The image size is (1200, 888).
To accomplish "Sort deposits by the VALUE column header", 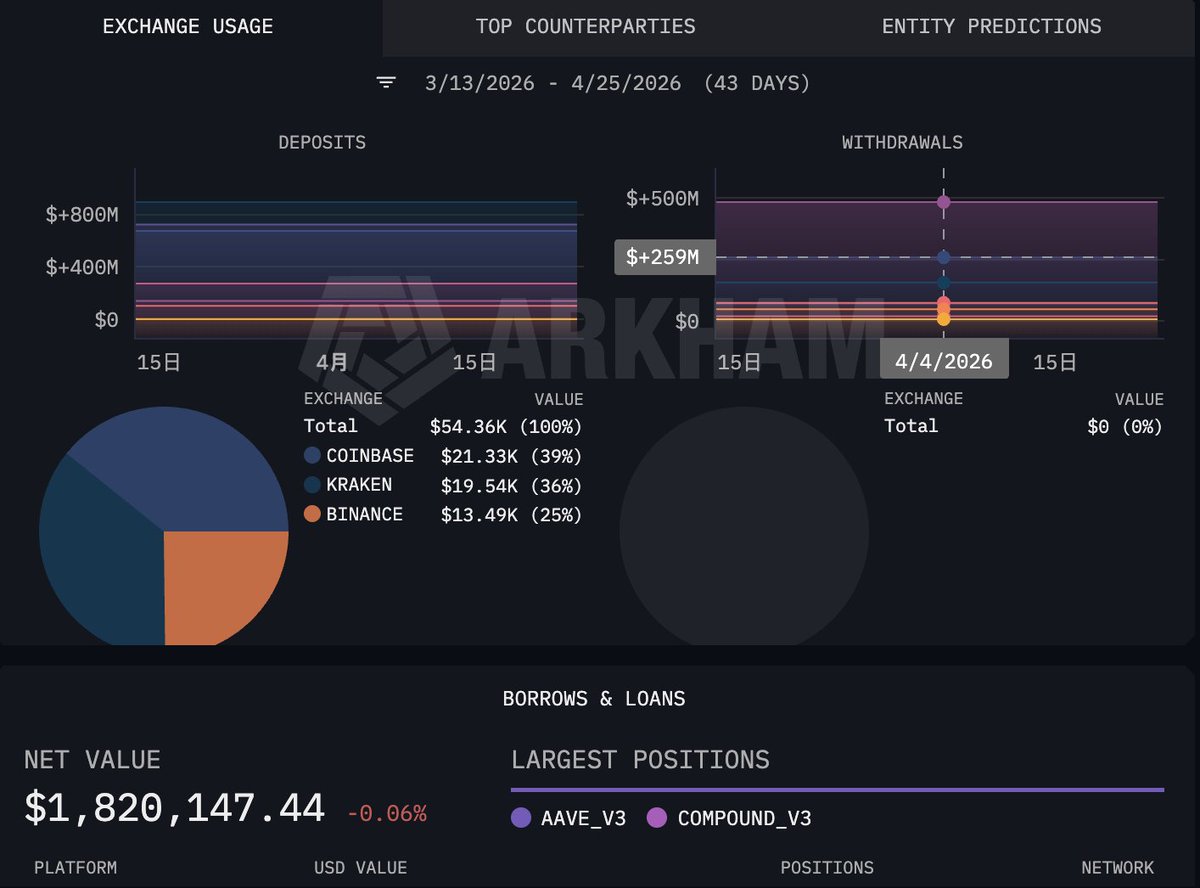I will 559,399.
